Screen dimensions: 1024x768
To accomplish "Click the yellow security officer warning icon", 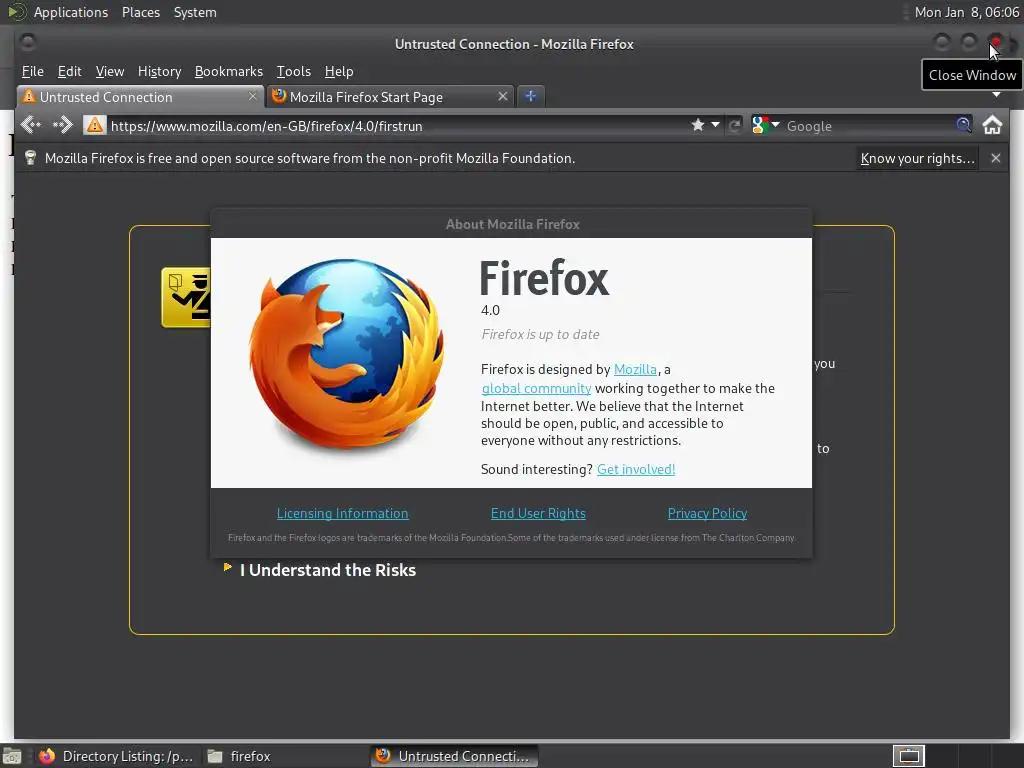I will 186,297.
